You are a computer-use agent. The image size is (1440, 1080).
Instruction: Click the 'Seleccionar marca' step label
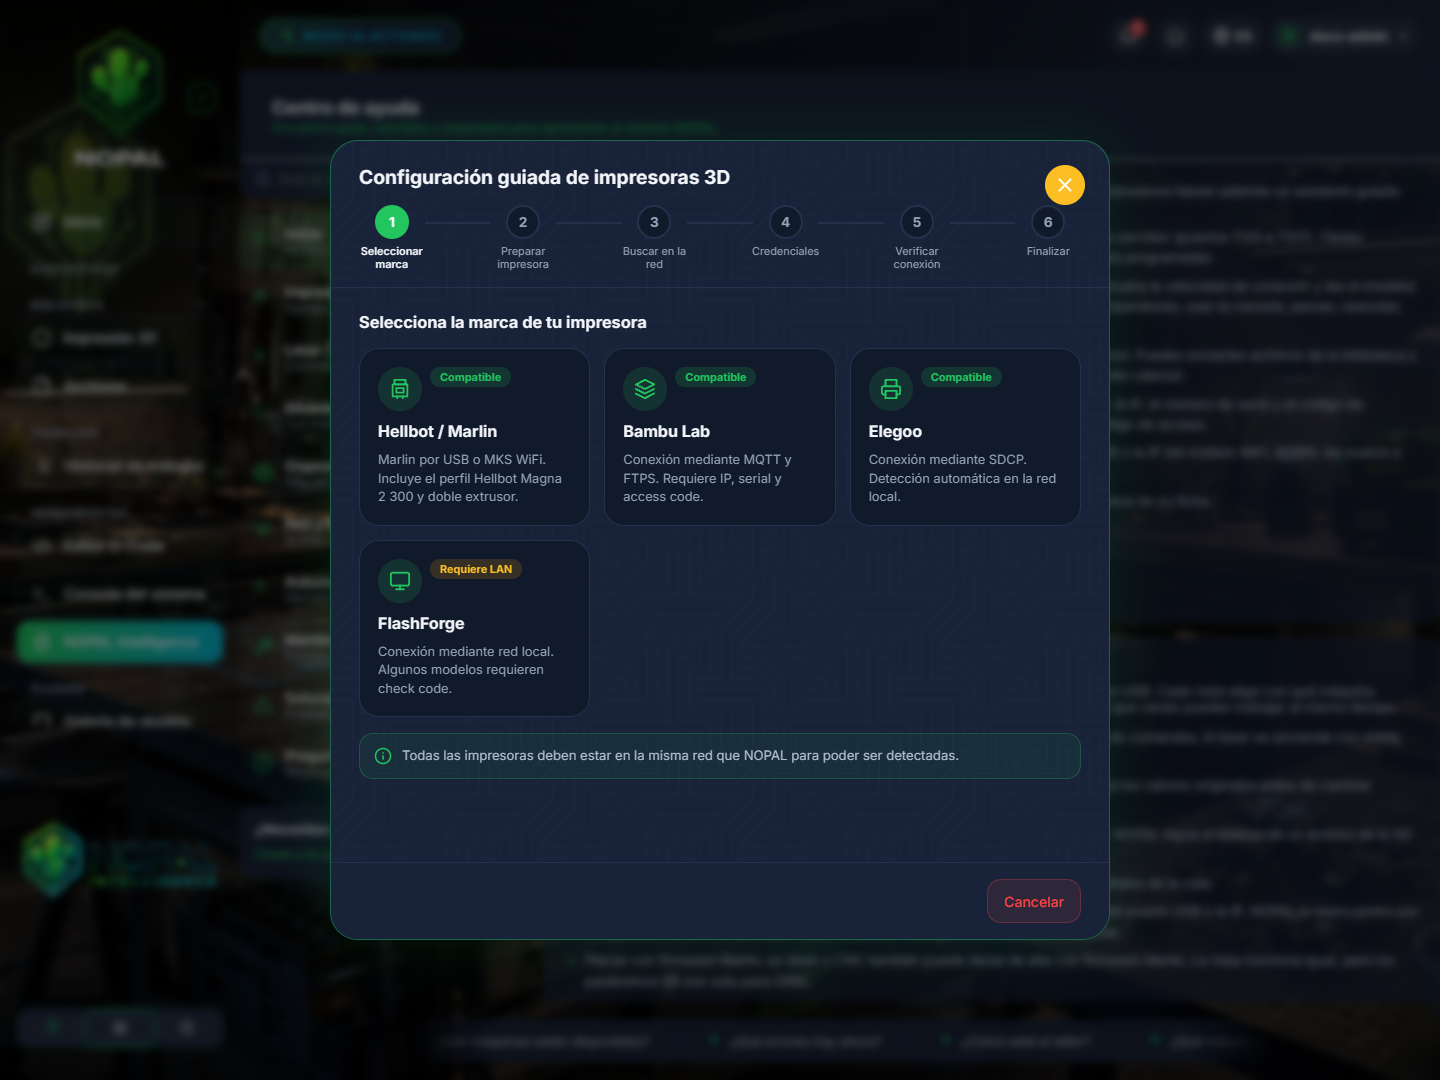[392, 258]
